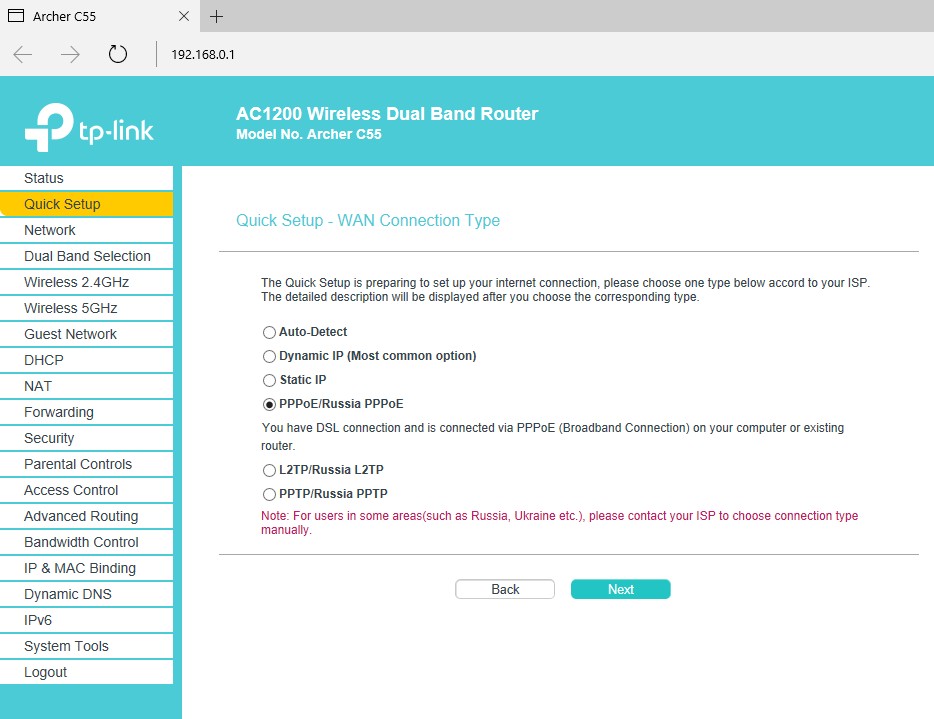Viewport: 934px width, 719px height.
Task: Click the Next button
Action: pos(621,589)
